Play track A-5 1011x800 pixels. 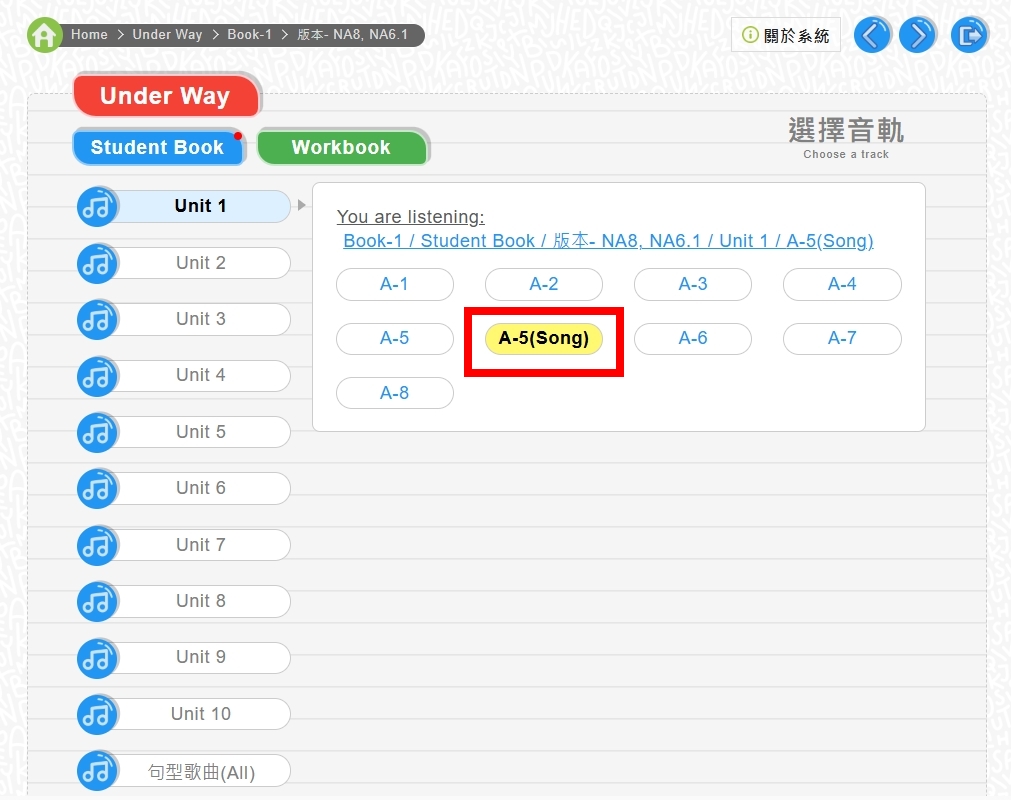pos(395,338)
